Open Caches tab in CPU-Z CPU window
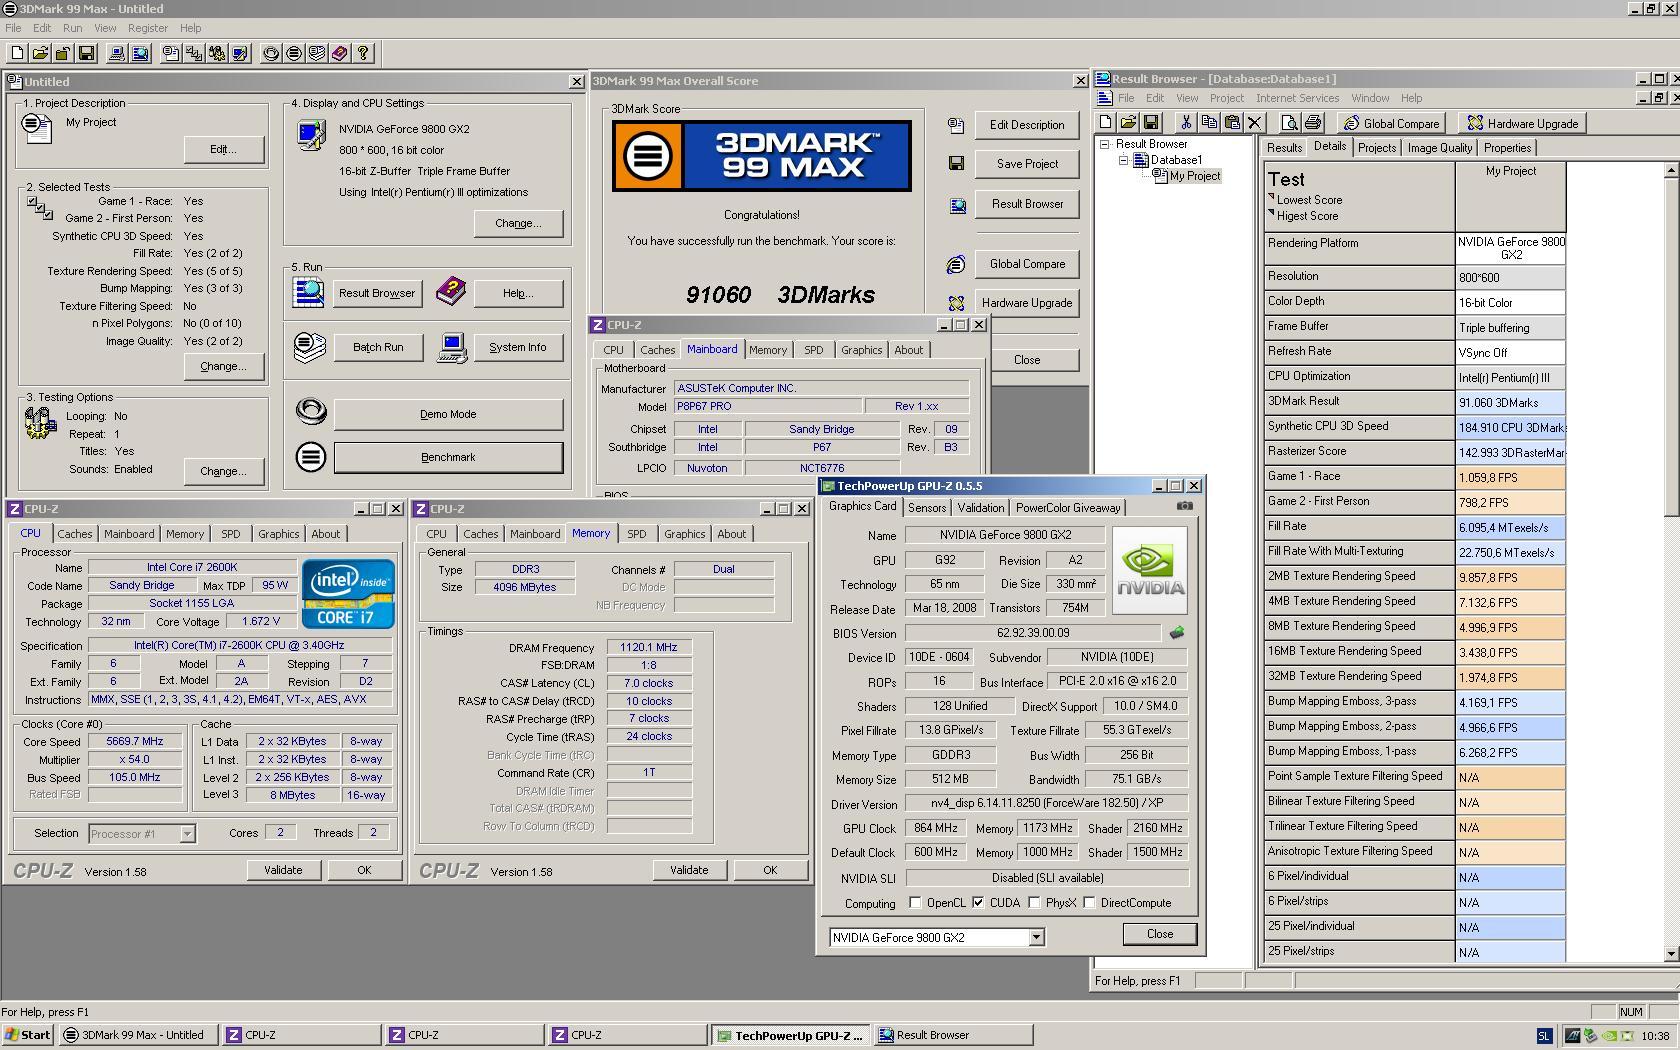Screen dimensions: 1680x1050 (75, 534)
